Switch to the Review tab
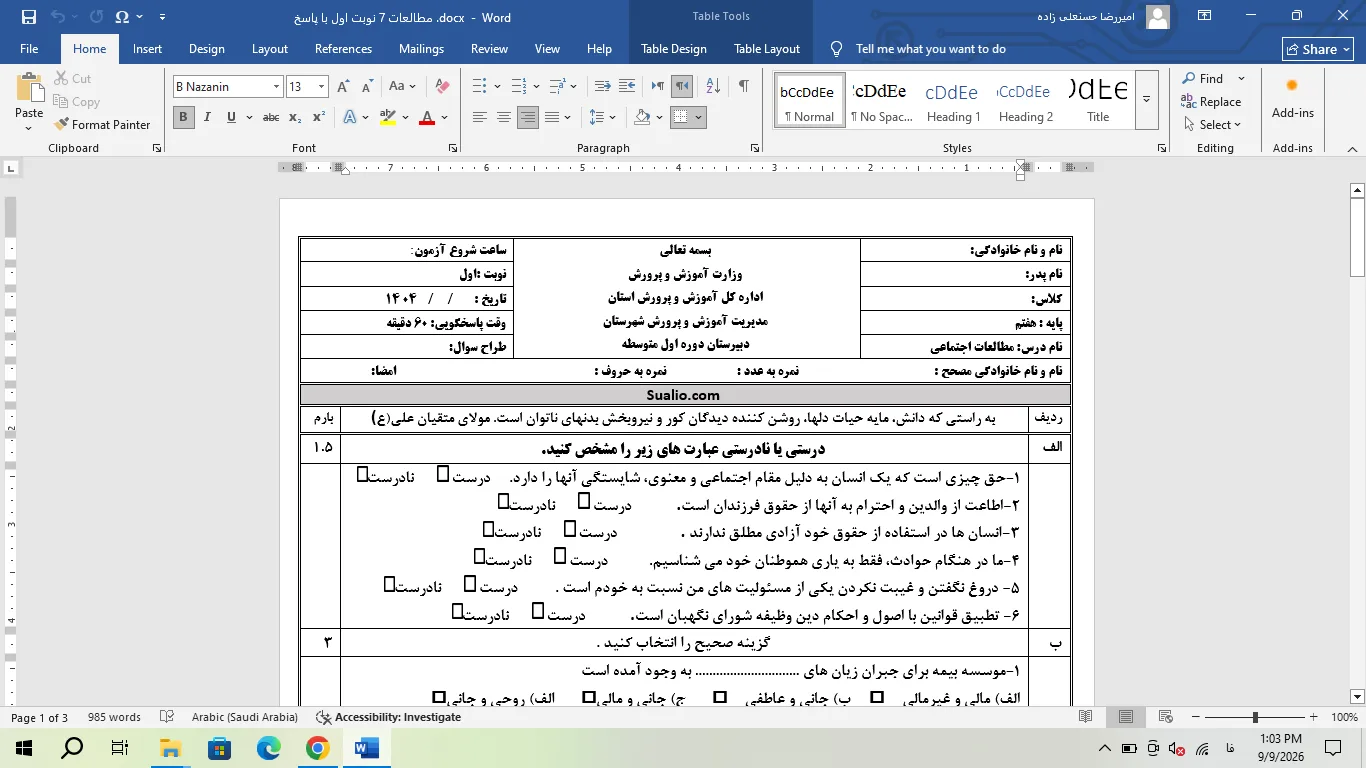The height and width of the screenshot is (768, 1366). pos(489,49)
